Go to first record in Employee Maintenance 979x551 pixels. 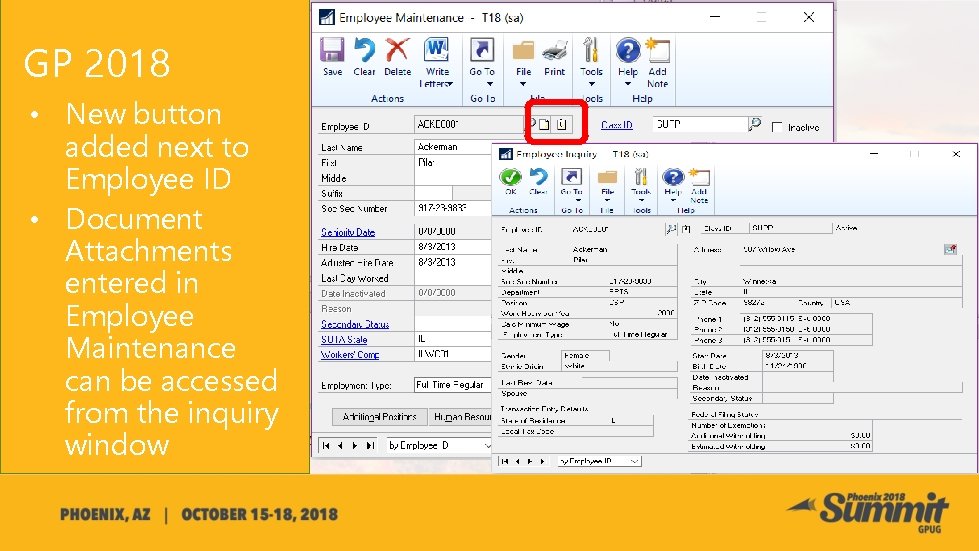coord(326,446)
